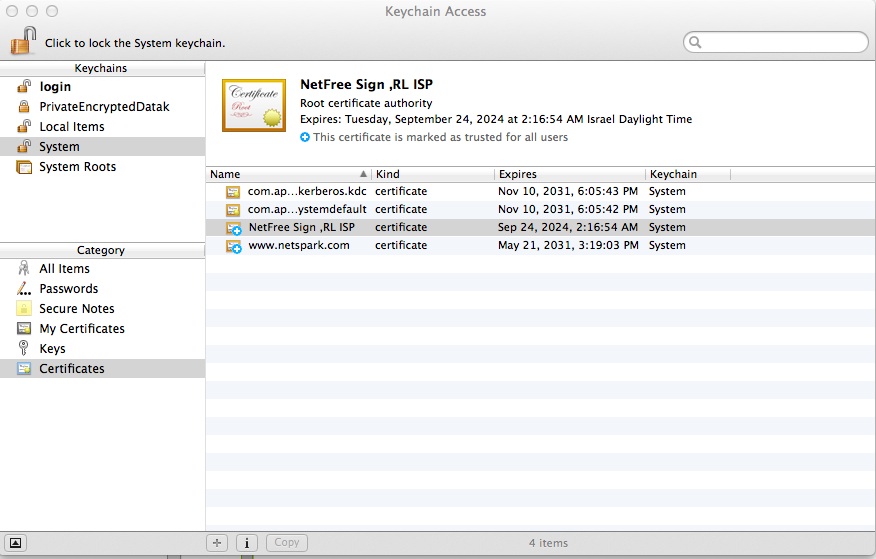Select the com.ap...kerberos.kdc certificate row
876x559 pixels.
tap(540, 192)
